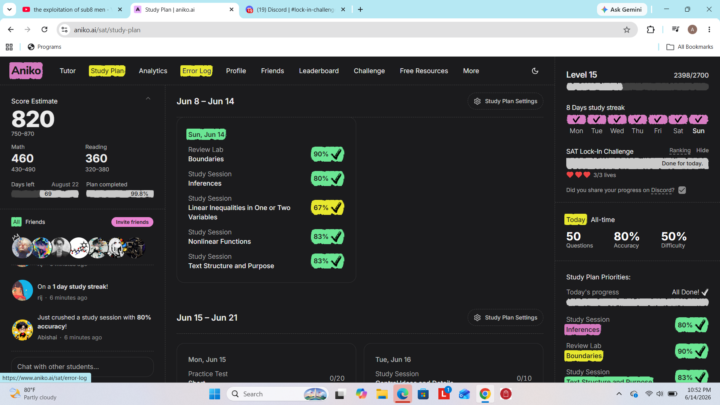The width and height of the screenshot is (720, 405).
Task: Open Chrome from taskbar
Action: coord(485,394)
